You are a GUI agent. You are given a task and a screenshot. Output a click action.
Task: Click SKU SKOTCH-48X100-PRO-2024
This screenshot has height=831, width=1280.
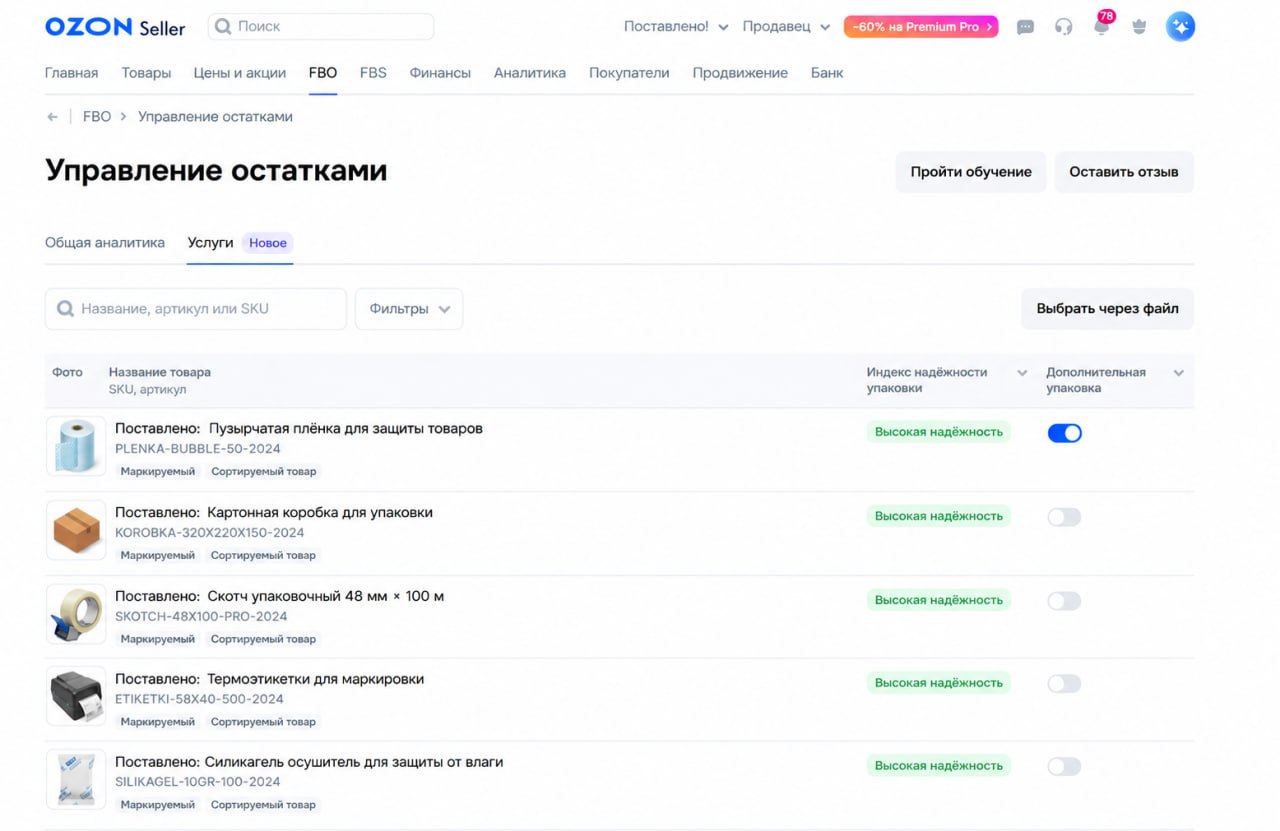tap(201, 617)
